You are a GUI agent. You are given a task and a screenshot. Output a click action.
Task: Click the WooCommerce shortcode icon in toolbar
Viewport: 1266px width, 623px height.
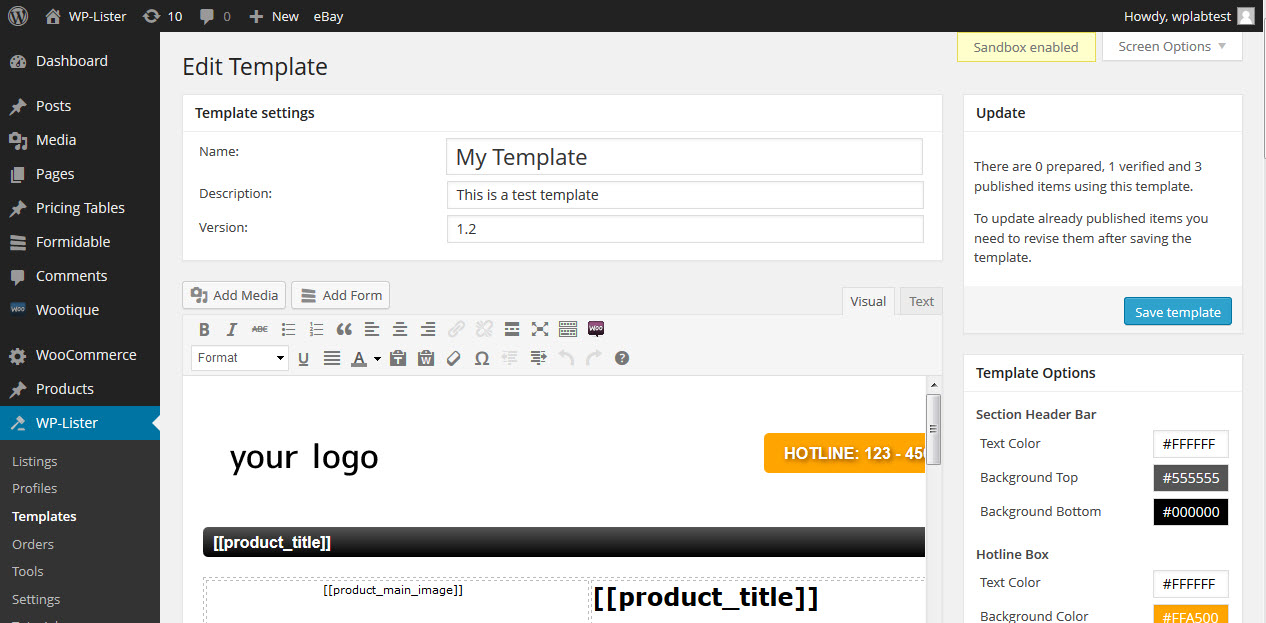pyautogui.click(x=596, y=329)
